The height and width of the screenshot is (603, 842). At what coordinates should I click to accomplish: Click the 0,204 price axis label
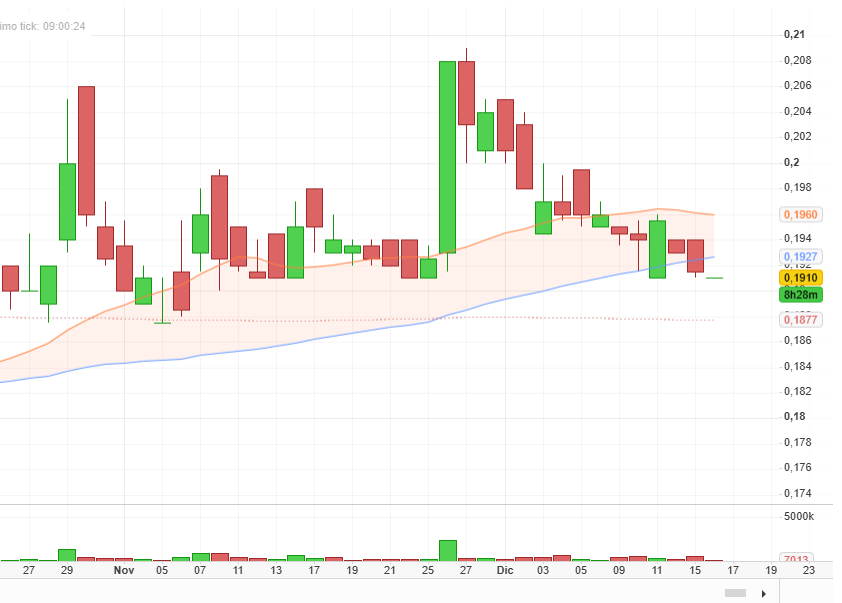pyautogui.click(x=797, y=111)
